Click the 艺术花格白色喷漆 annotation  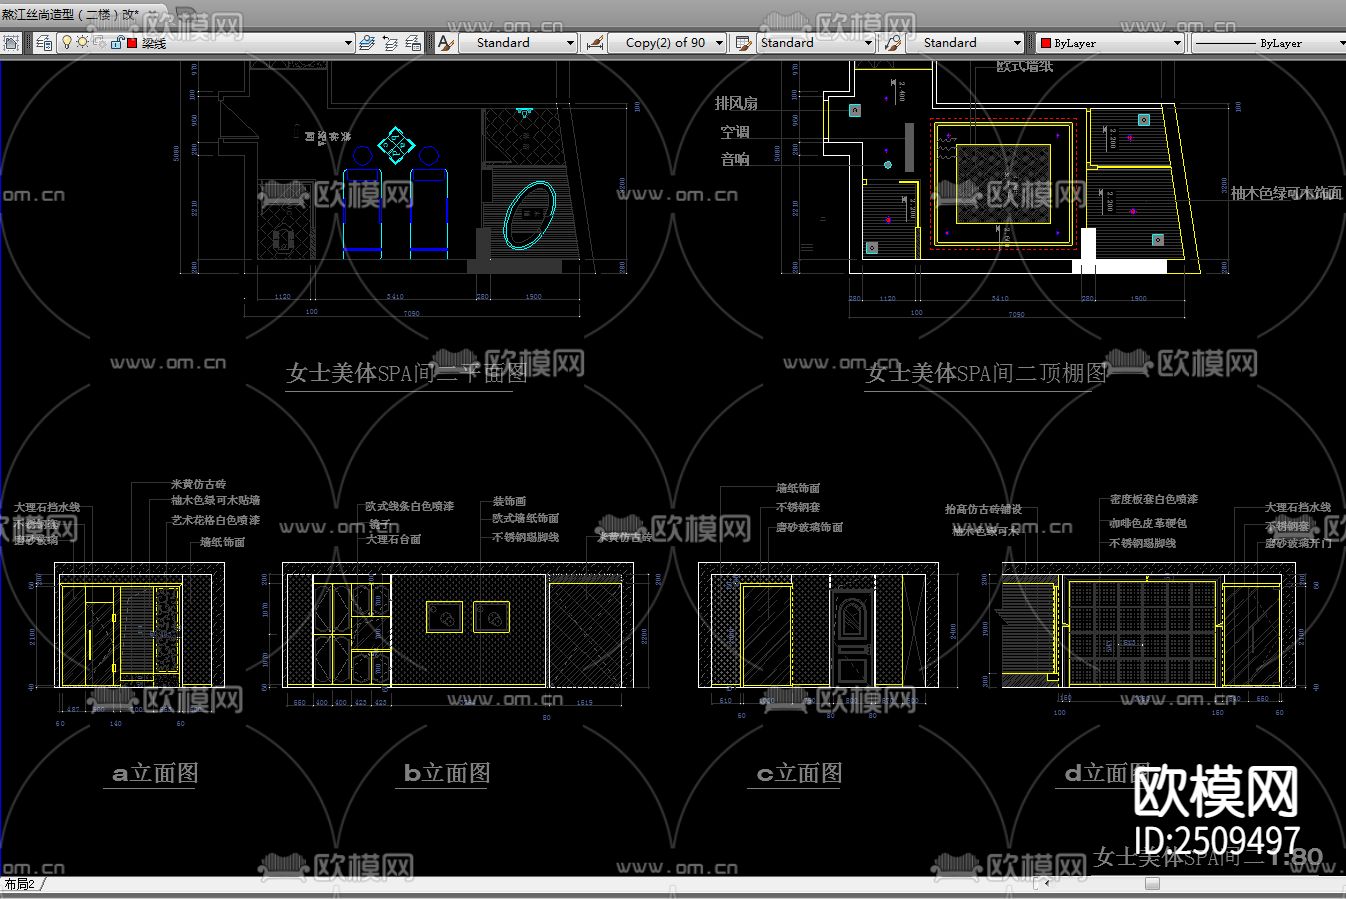click(x=215, y=520)
